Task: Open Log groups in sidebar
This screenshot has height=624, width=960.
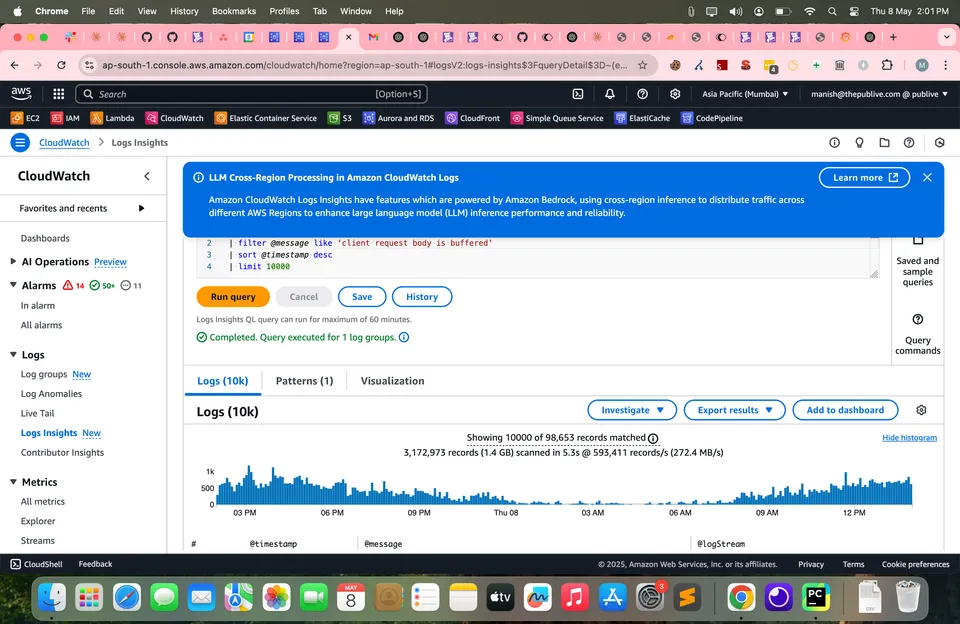Action: pyautogui.click(x=44, y=374)
